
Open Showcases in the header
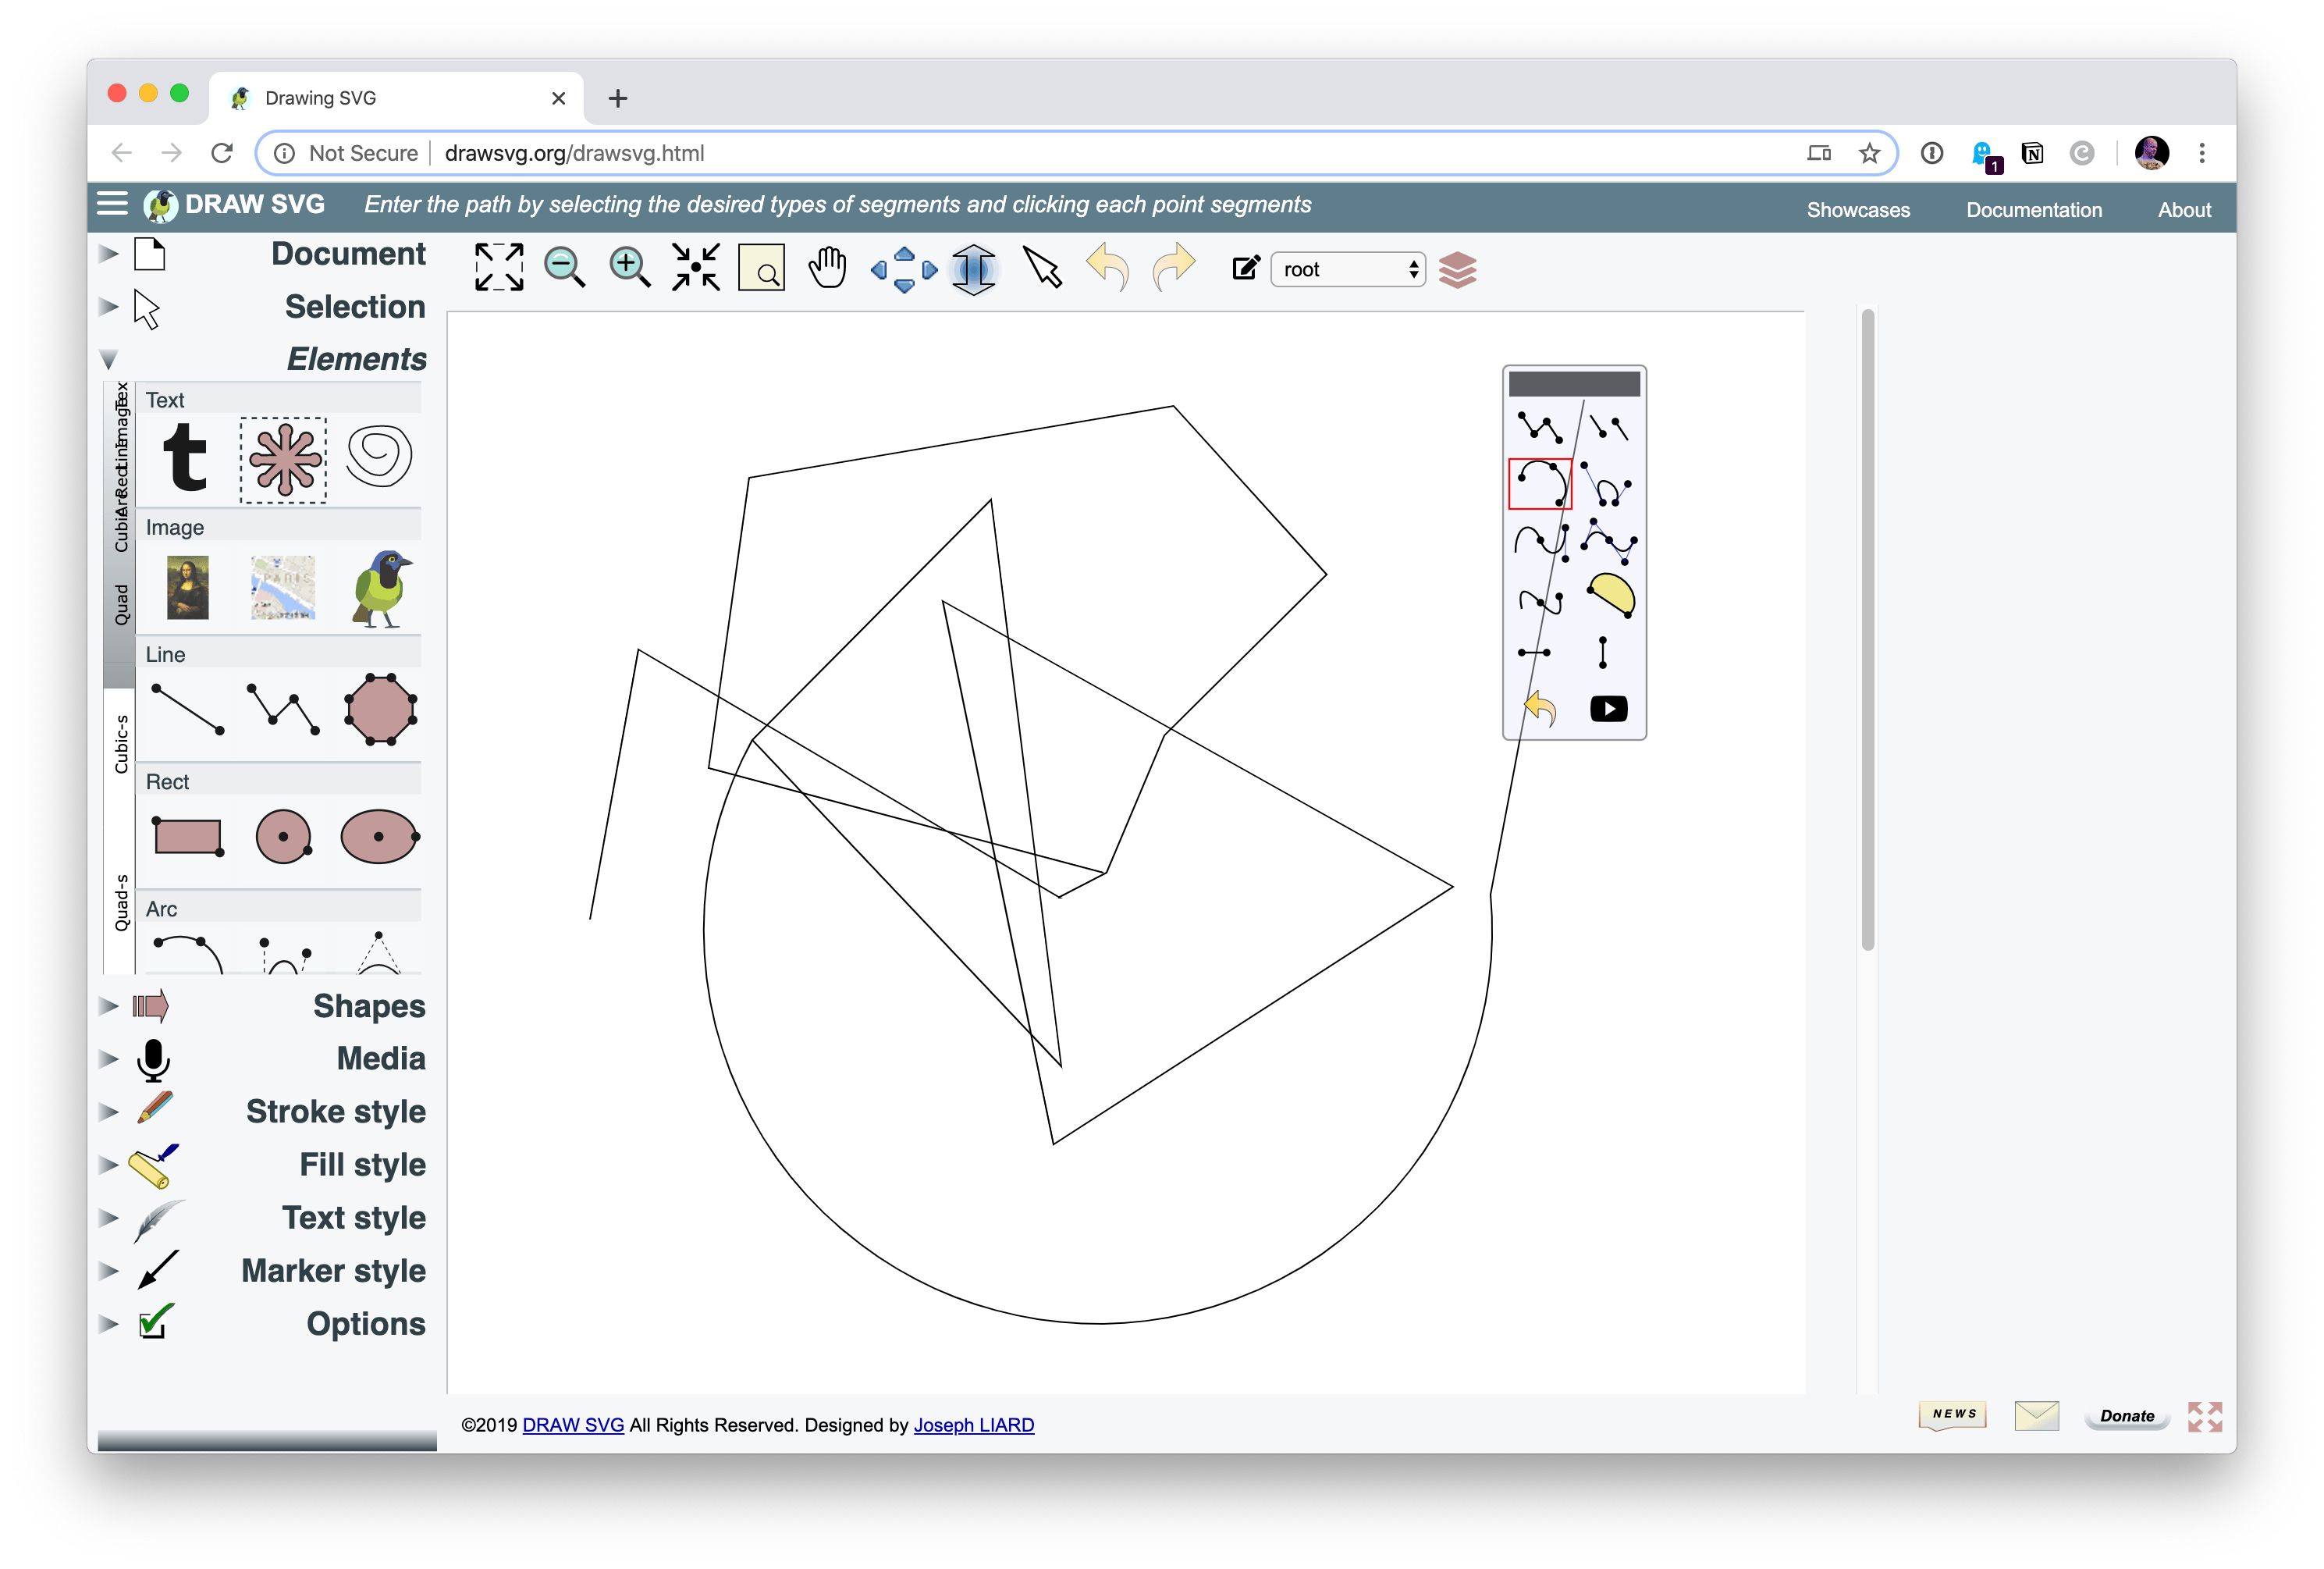[x=1857, y=210]
